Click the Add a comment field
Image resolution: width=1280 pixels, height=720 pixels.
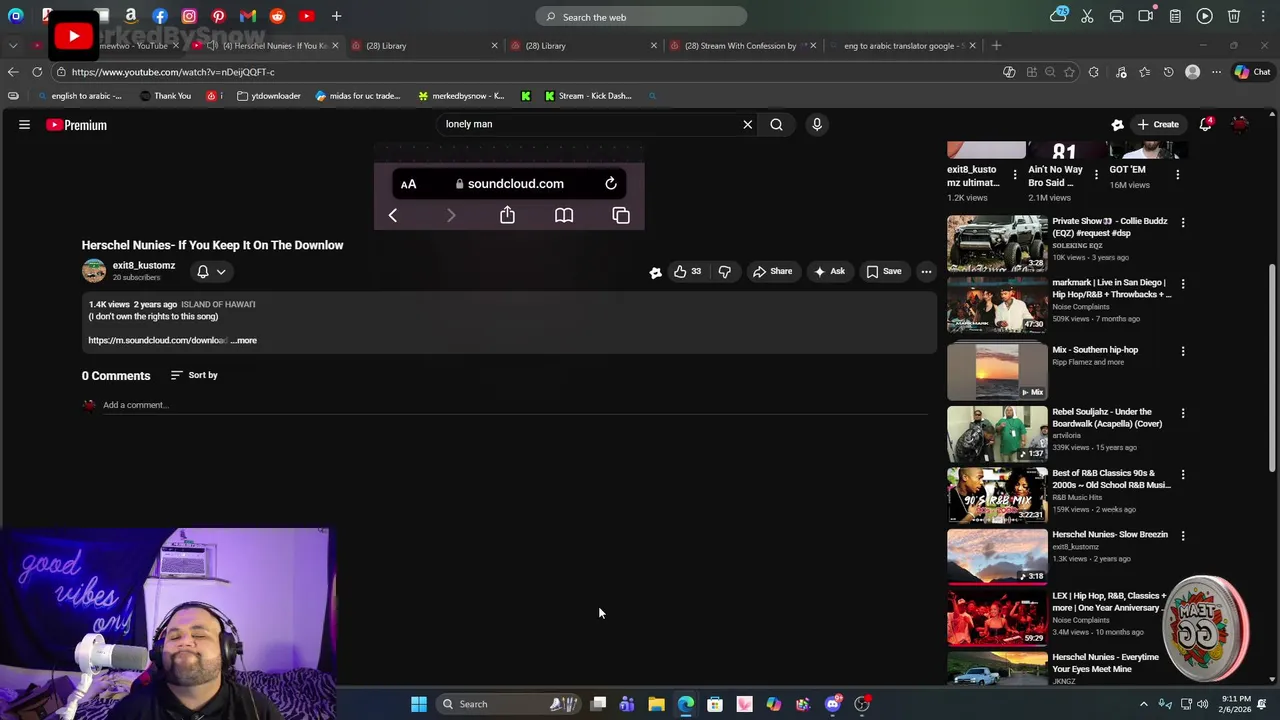515,405
